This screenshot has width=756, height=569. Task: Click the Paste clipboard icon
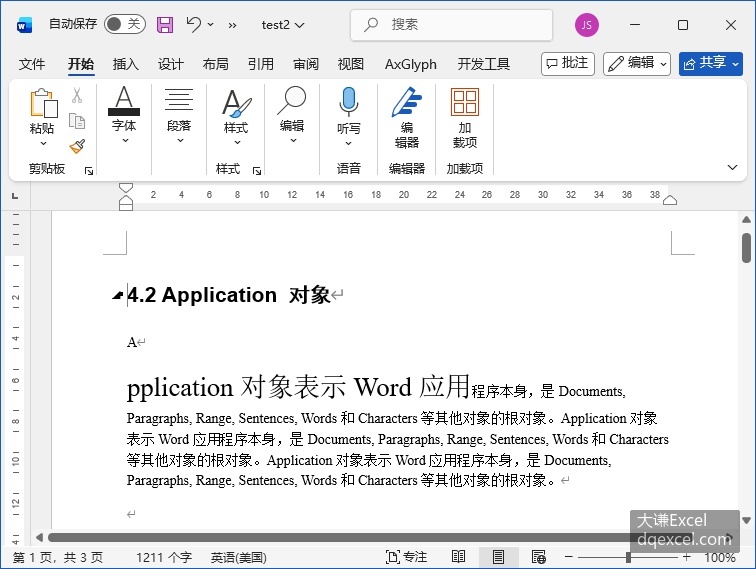click(43, 102)
